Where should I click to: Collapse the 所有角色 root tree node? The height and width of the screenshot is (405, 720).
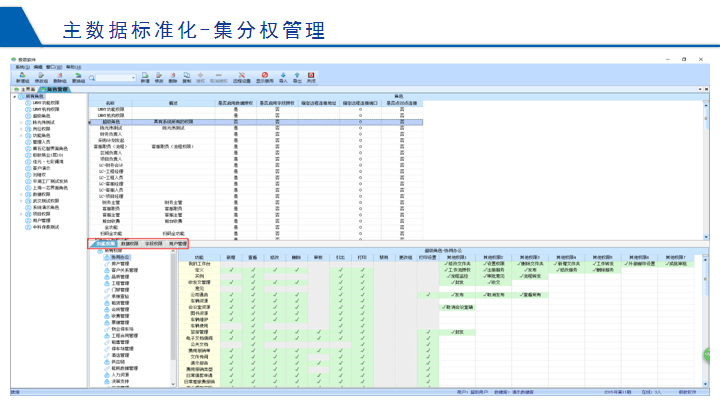[15, 97]
